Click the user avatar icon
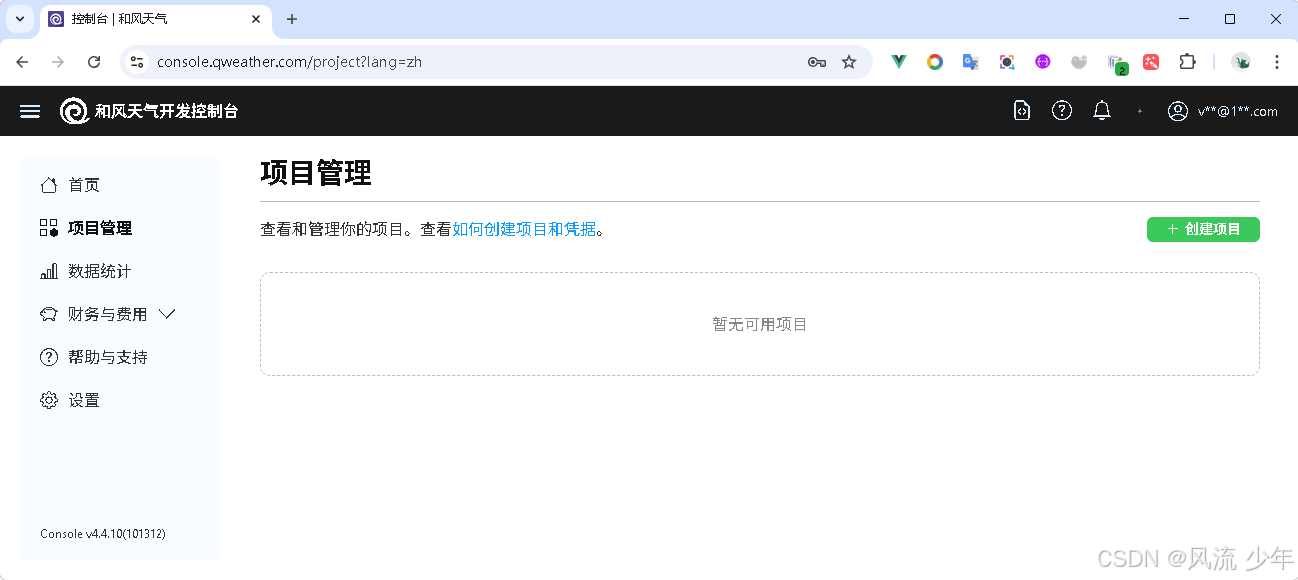 point(1178,111)
